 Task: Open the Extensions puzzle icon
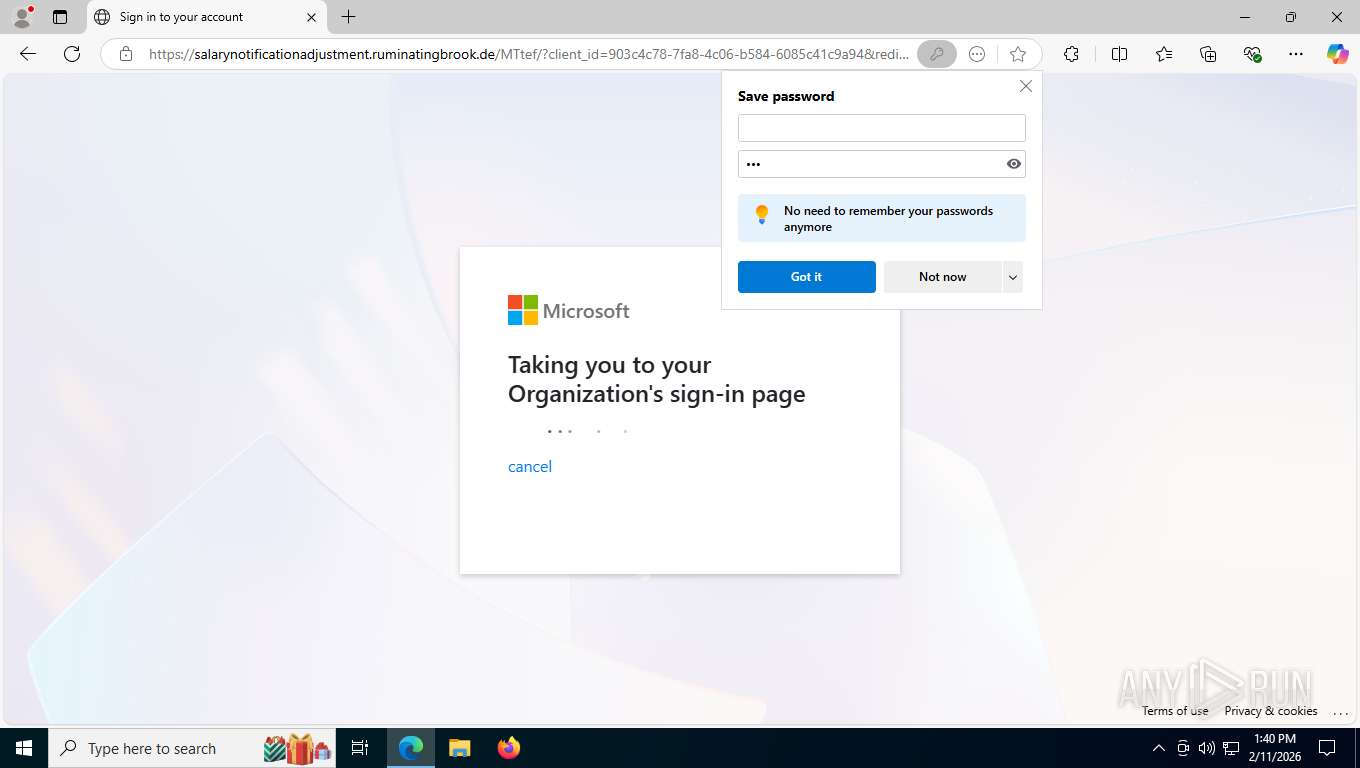coord(1071,54)
